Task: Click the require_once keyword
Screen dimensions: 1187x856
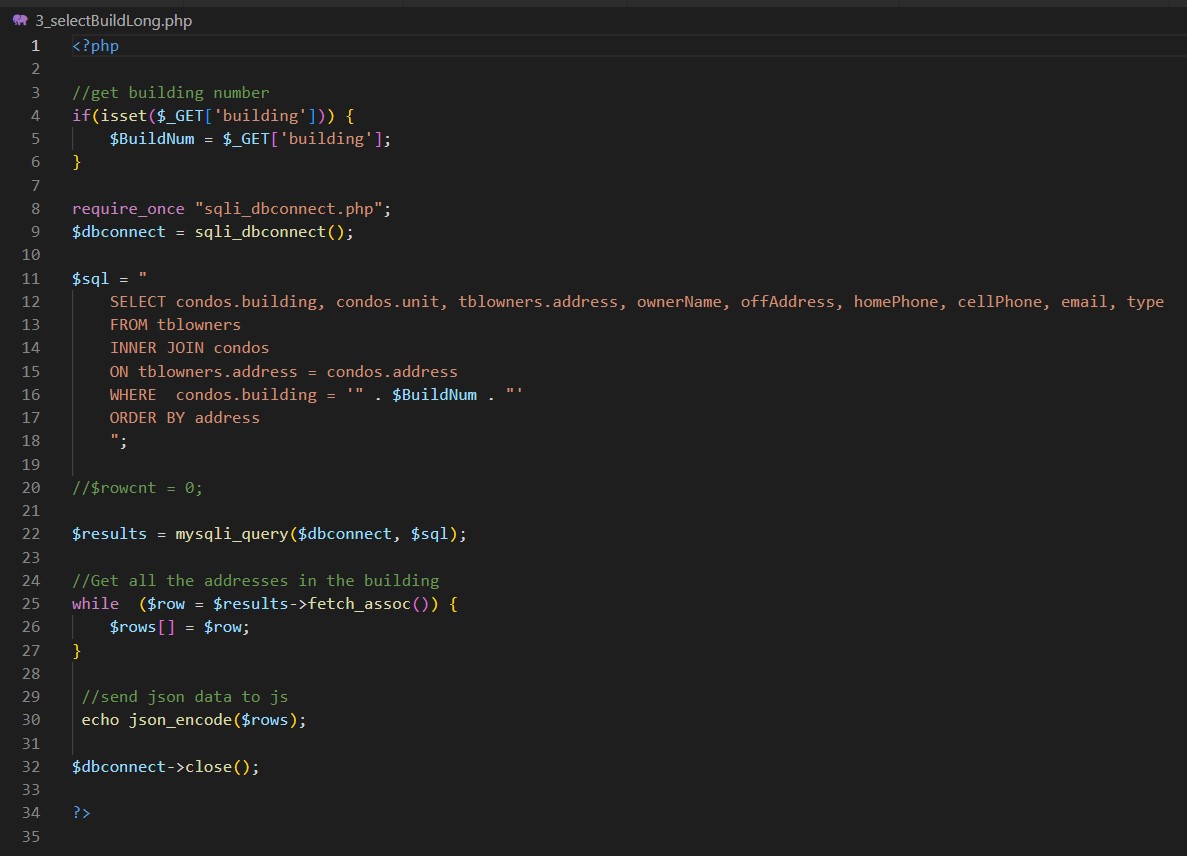Action: 128,209
